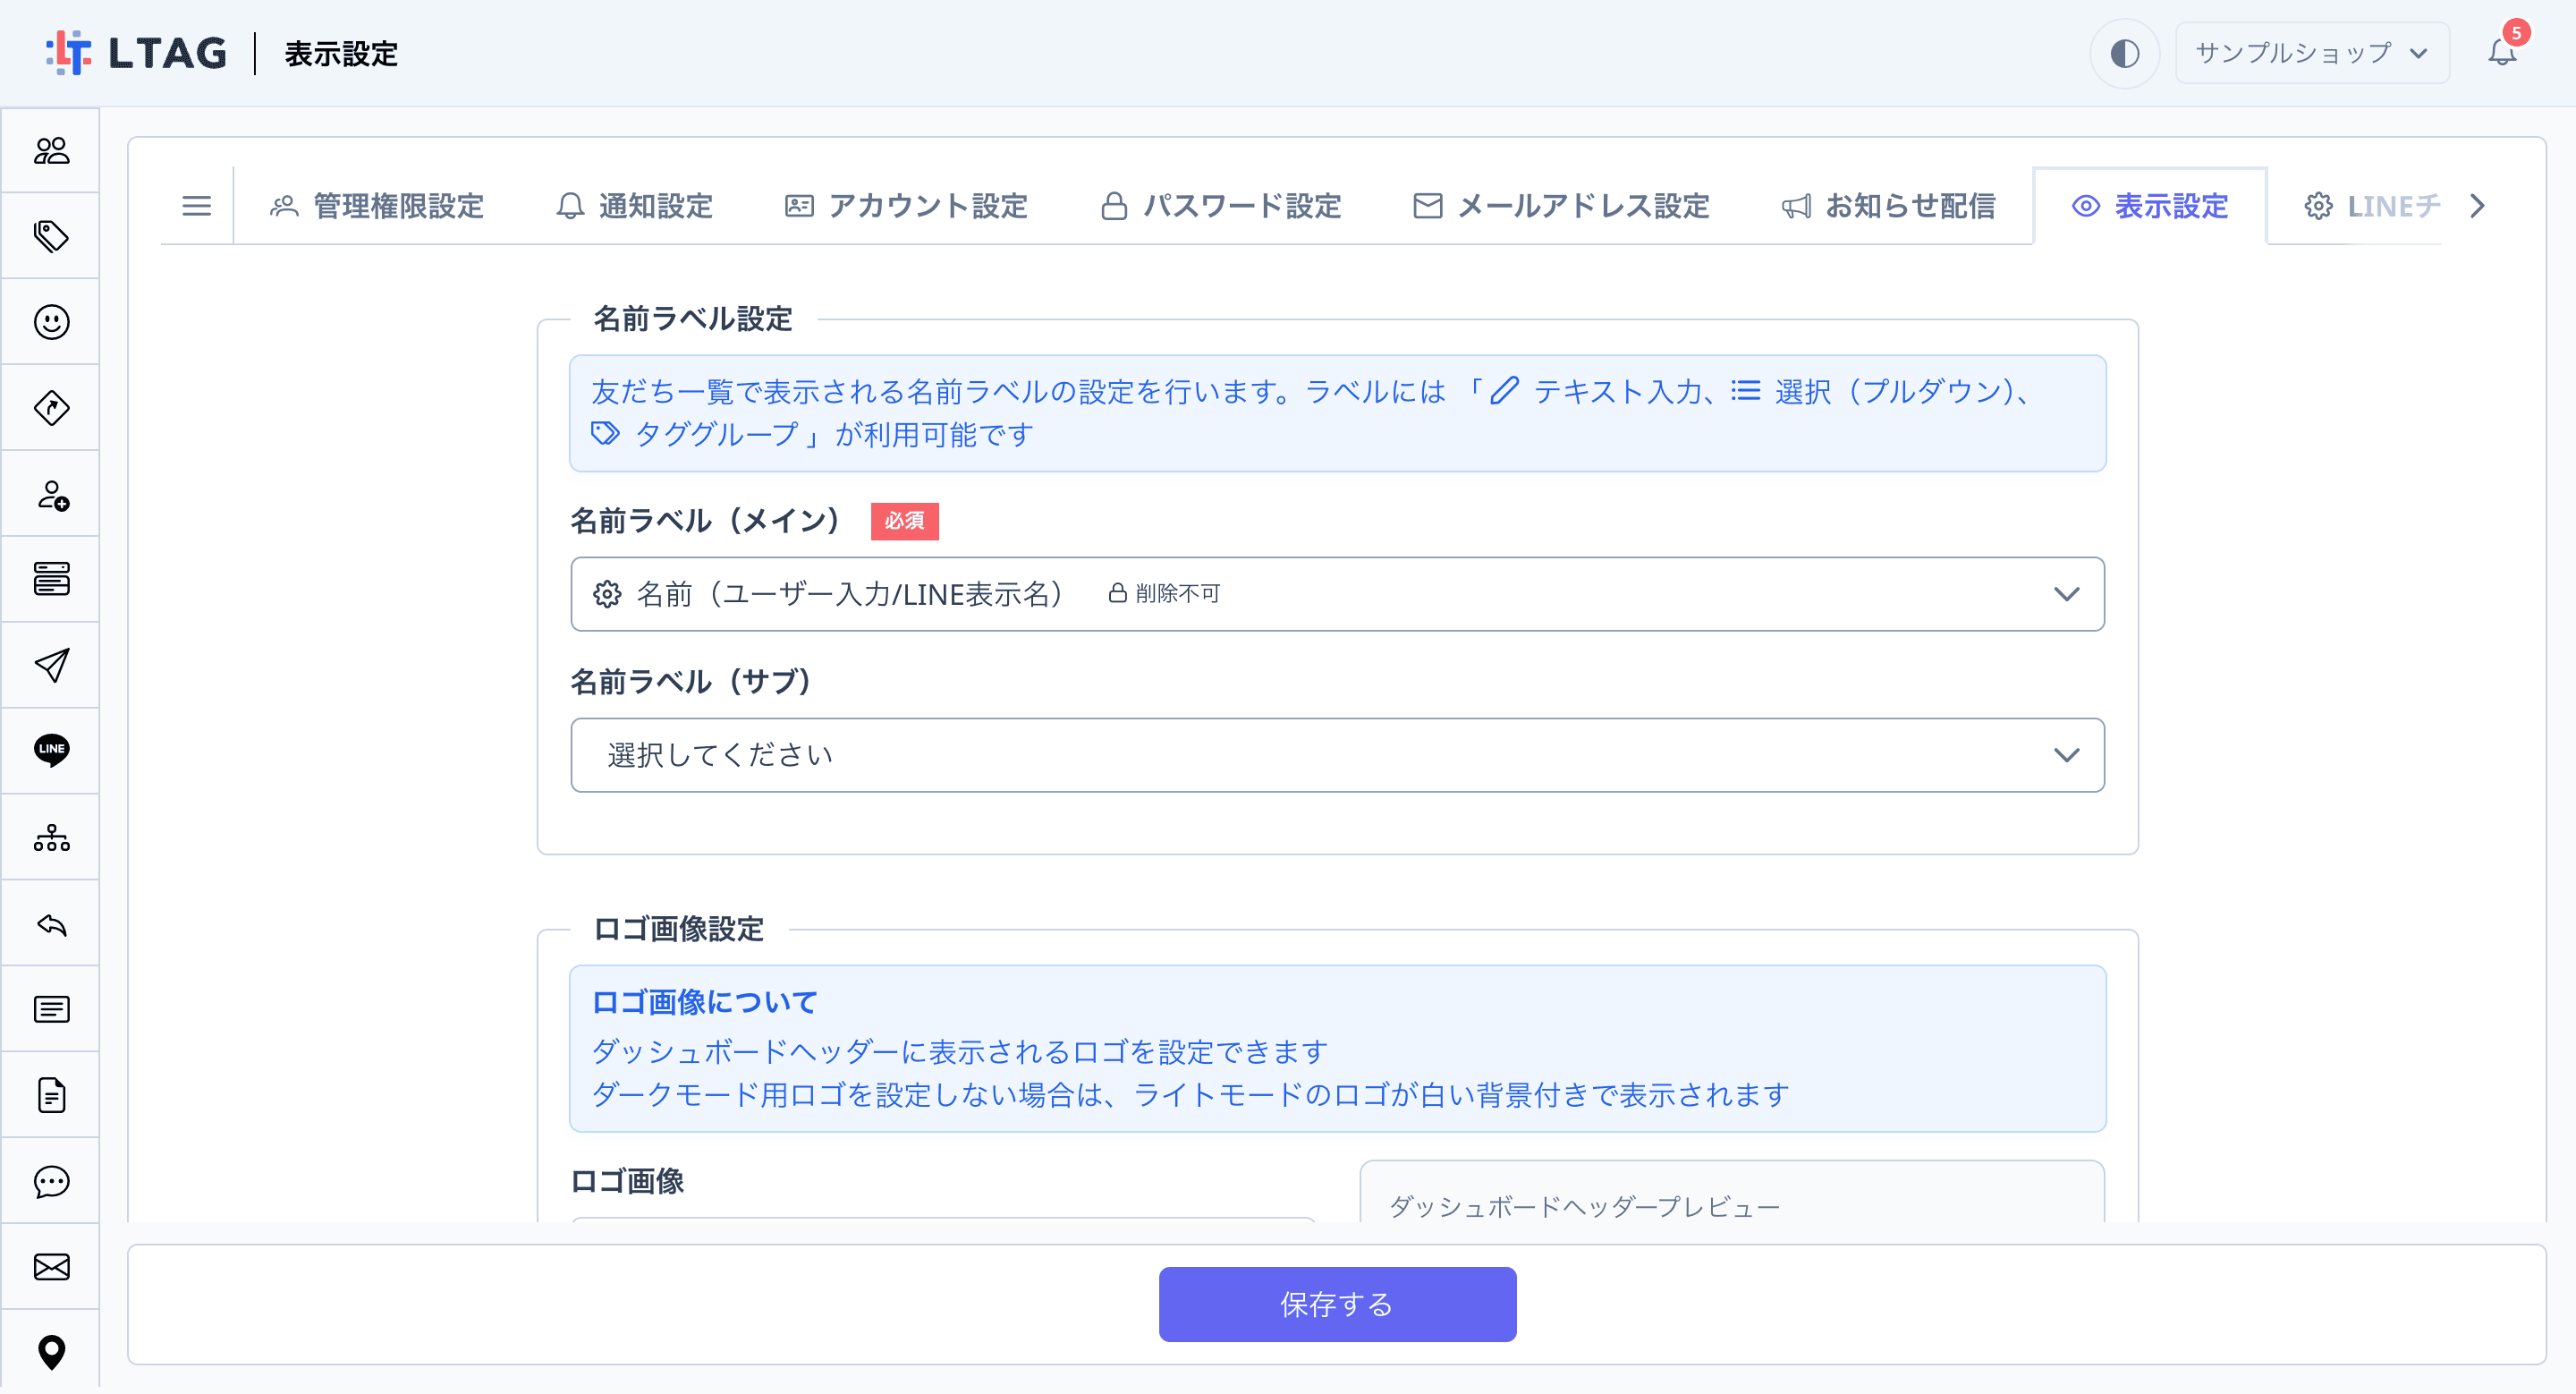Select the 表示設定 tab
Image resolution: width=2576 pixels, height=1394 pixels.
[x=2150, y=206]
